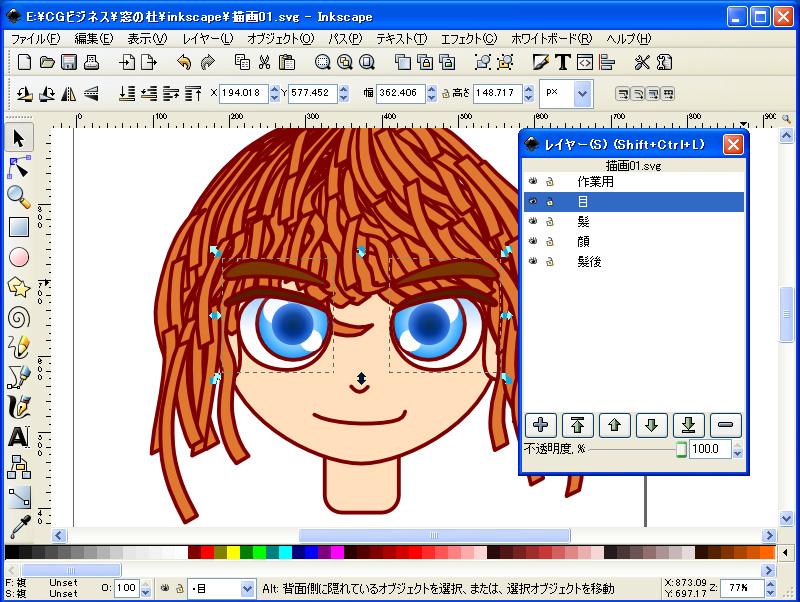This screenshot has height=602, width=800.
Task: Choose the Calligraphy pen tool
Action: 18,407
